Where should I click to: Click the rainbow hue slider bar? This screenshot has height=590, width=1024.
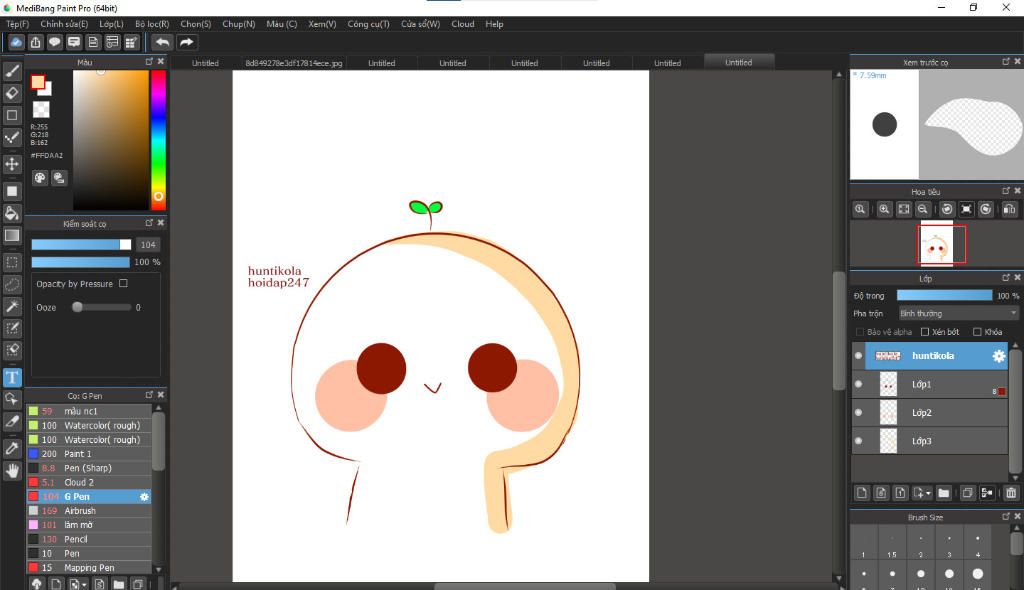tap(158, 135)
